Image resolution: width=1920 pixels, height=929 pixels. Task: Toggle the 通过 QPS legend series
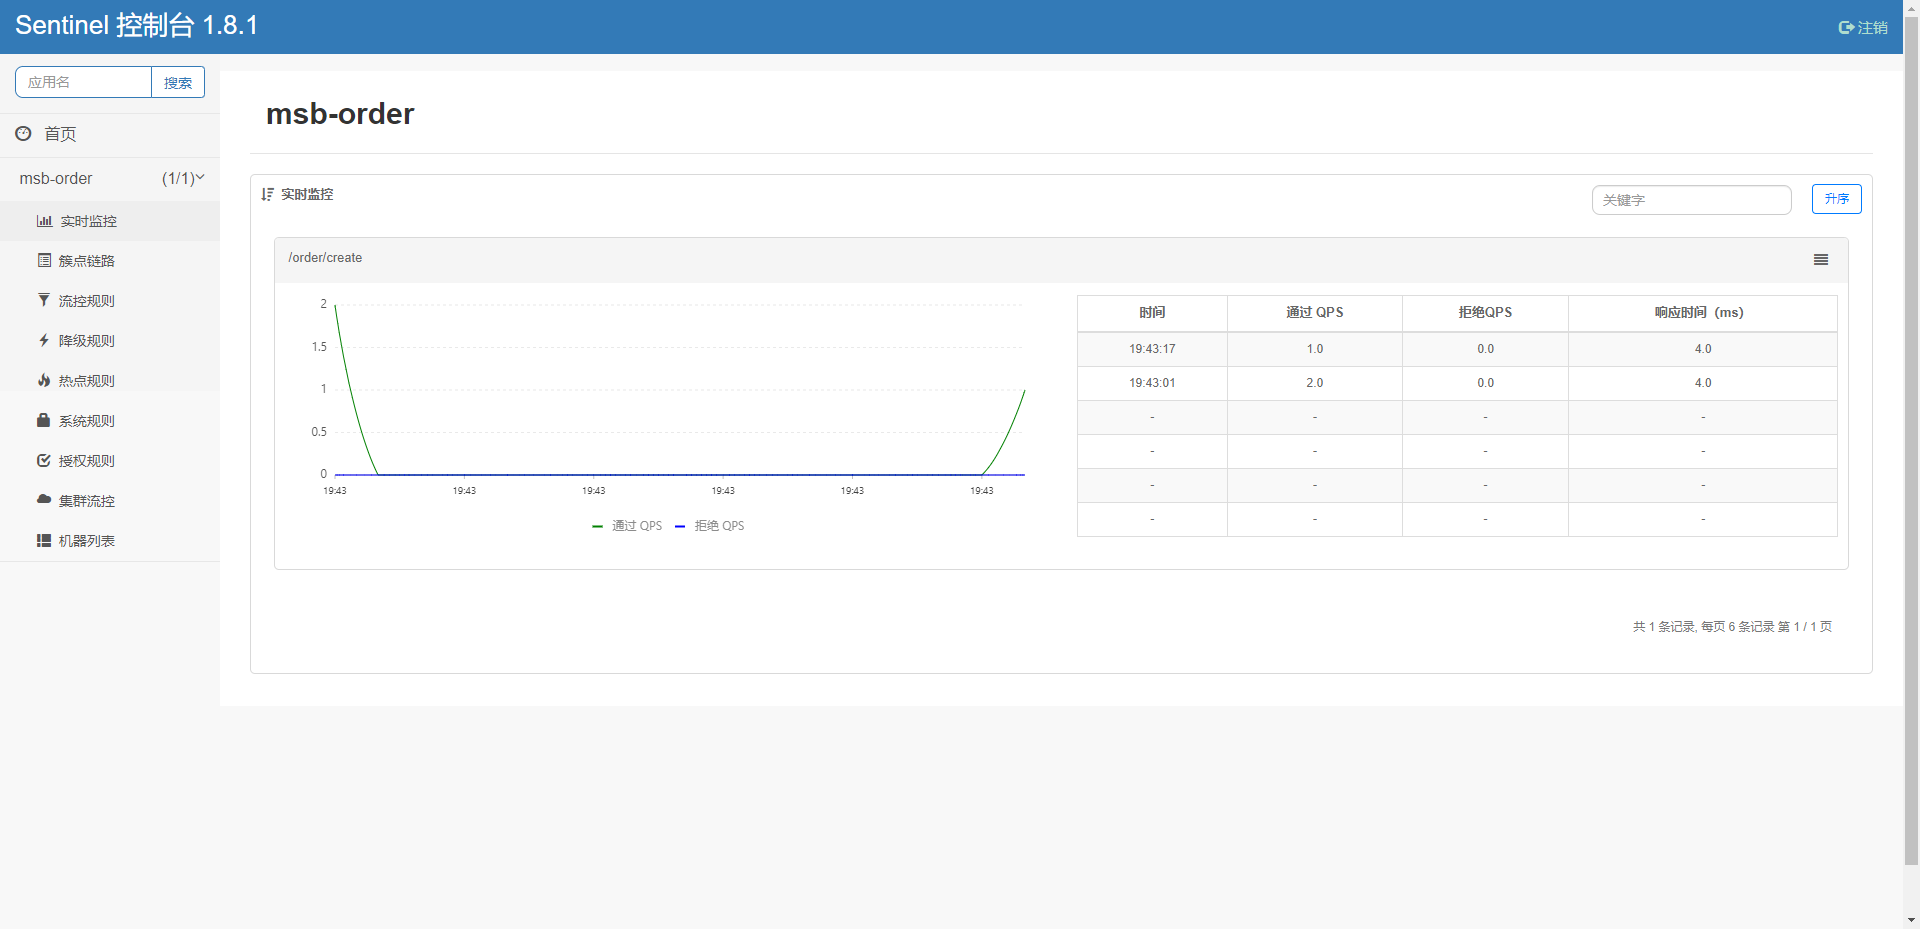627,526
